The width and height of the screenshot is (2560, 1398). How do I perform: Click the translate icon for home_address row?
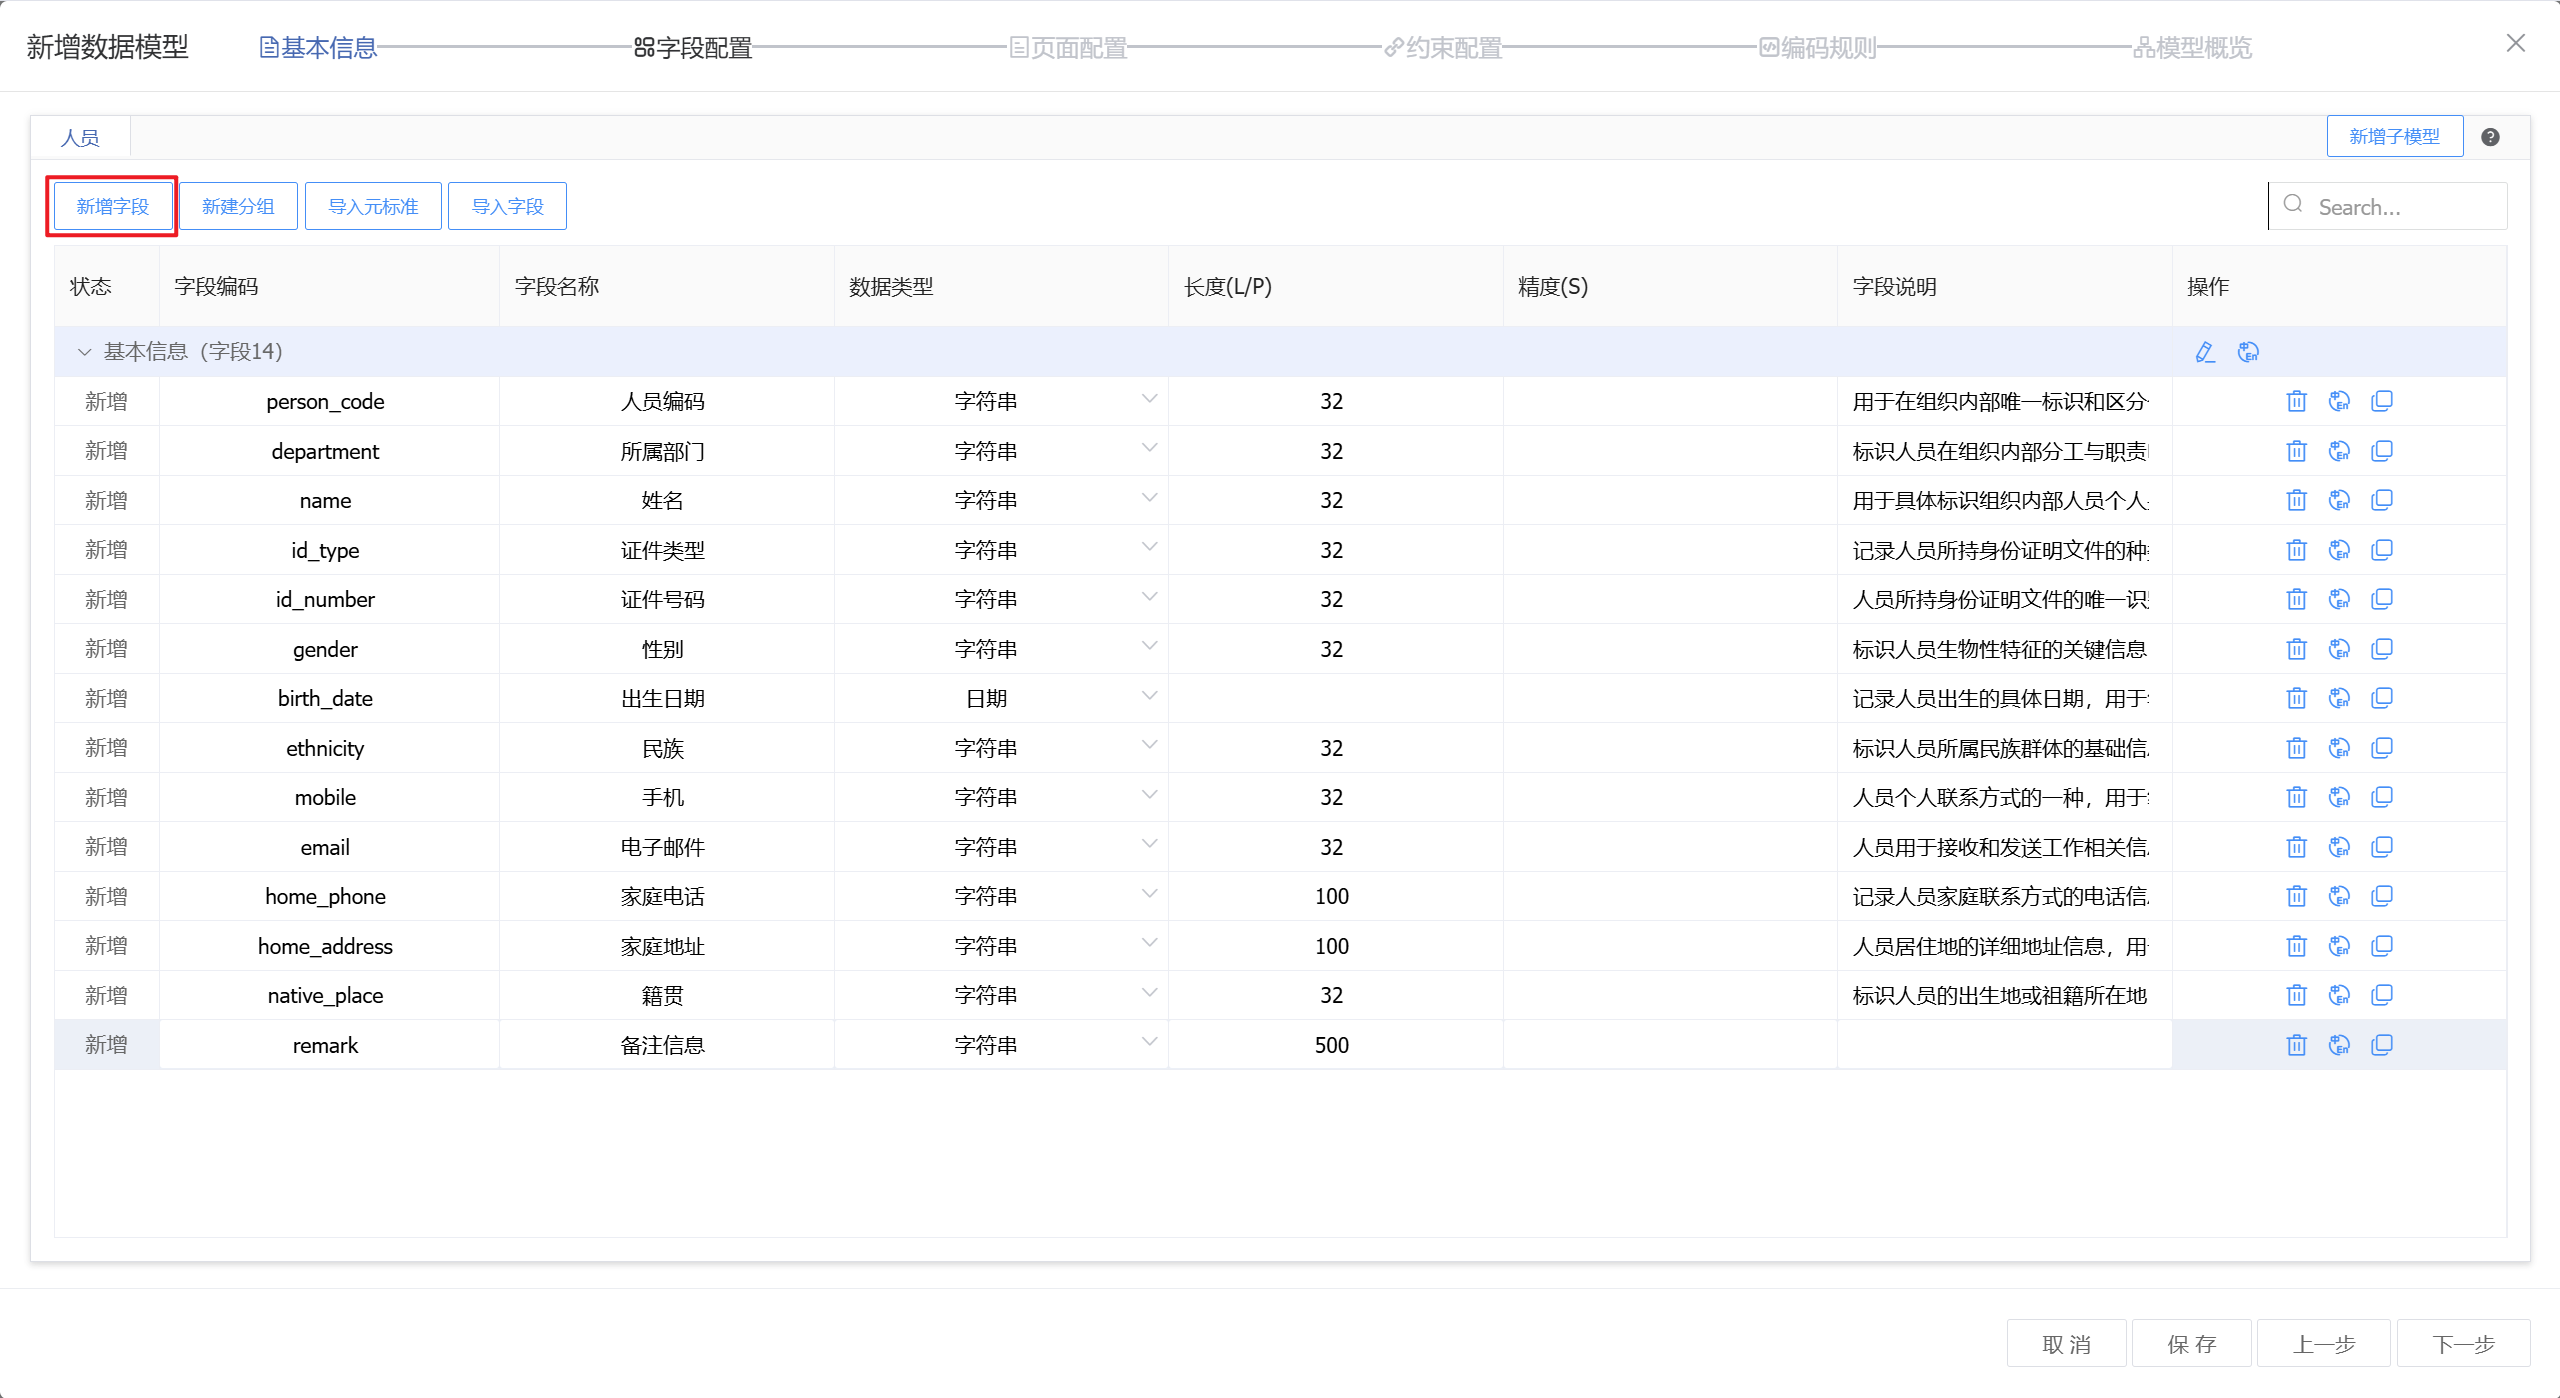pos(2339,946)
